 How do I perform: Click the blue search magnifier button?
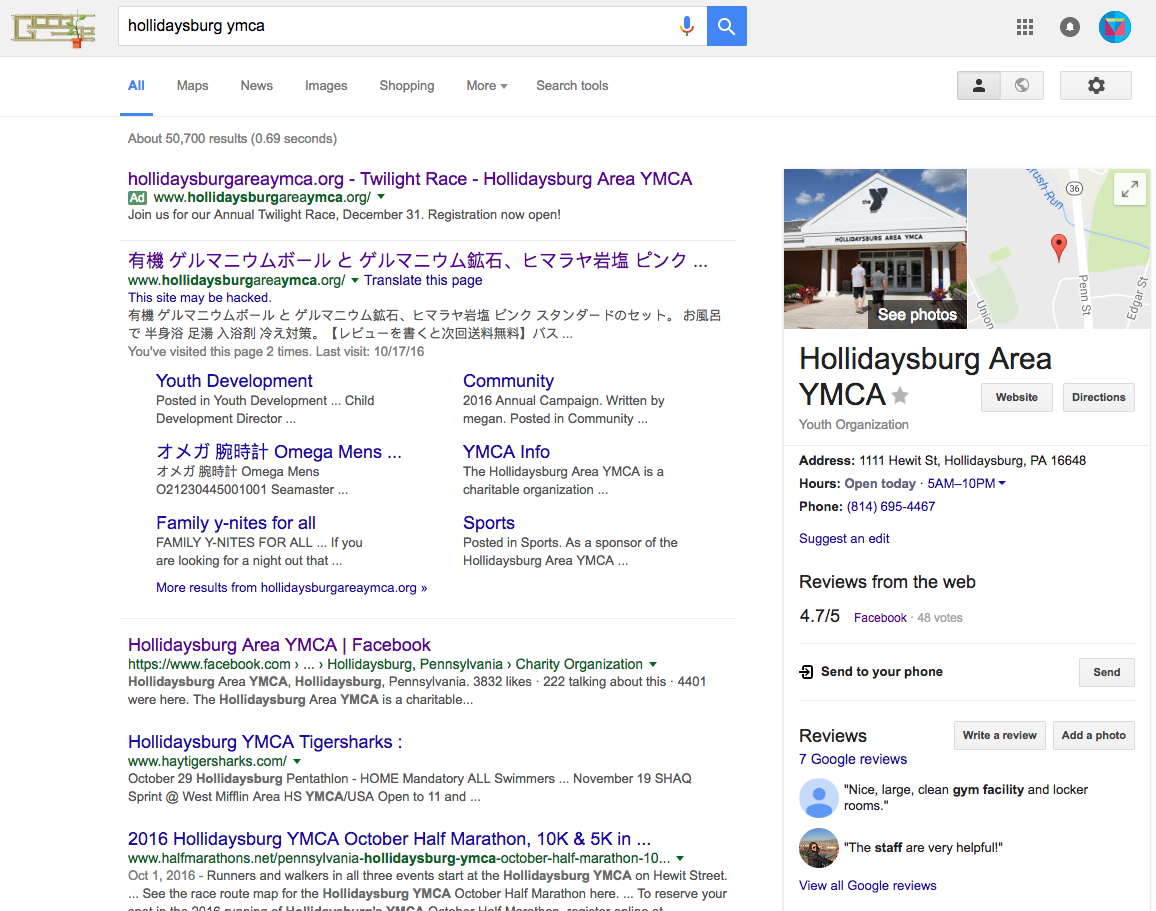(727, 27)
